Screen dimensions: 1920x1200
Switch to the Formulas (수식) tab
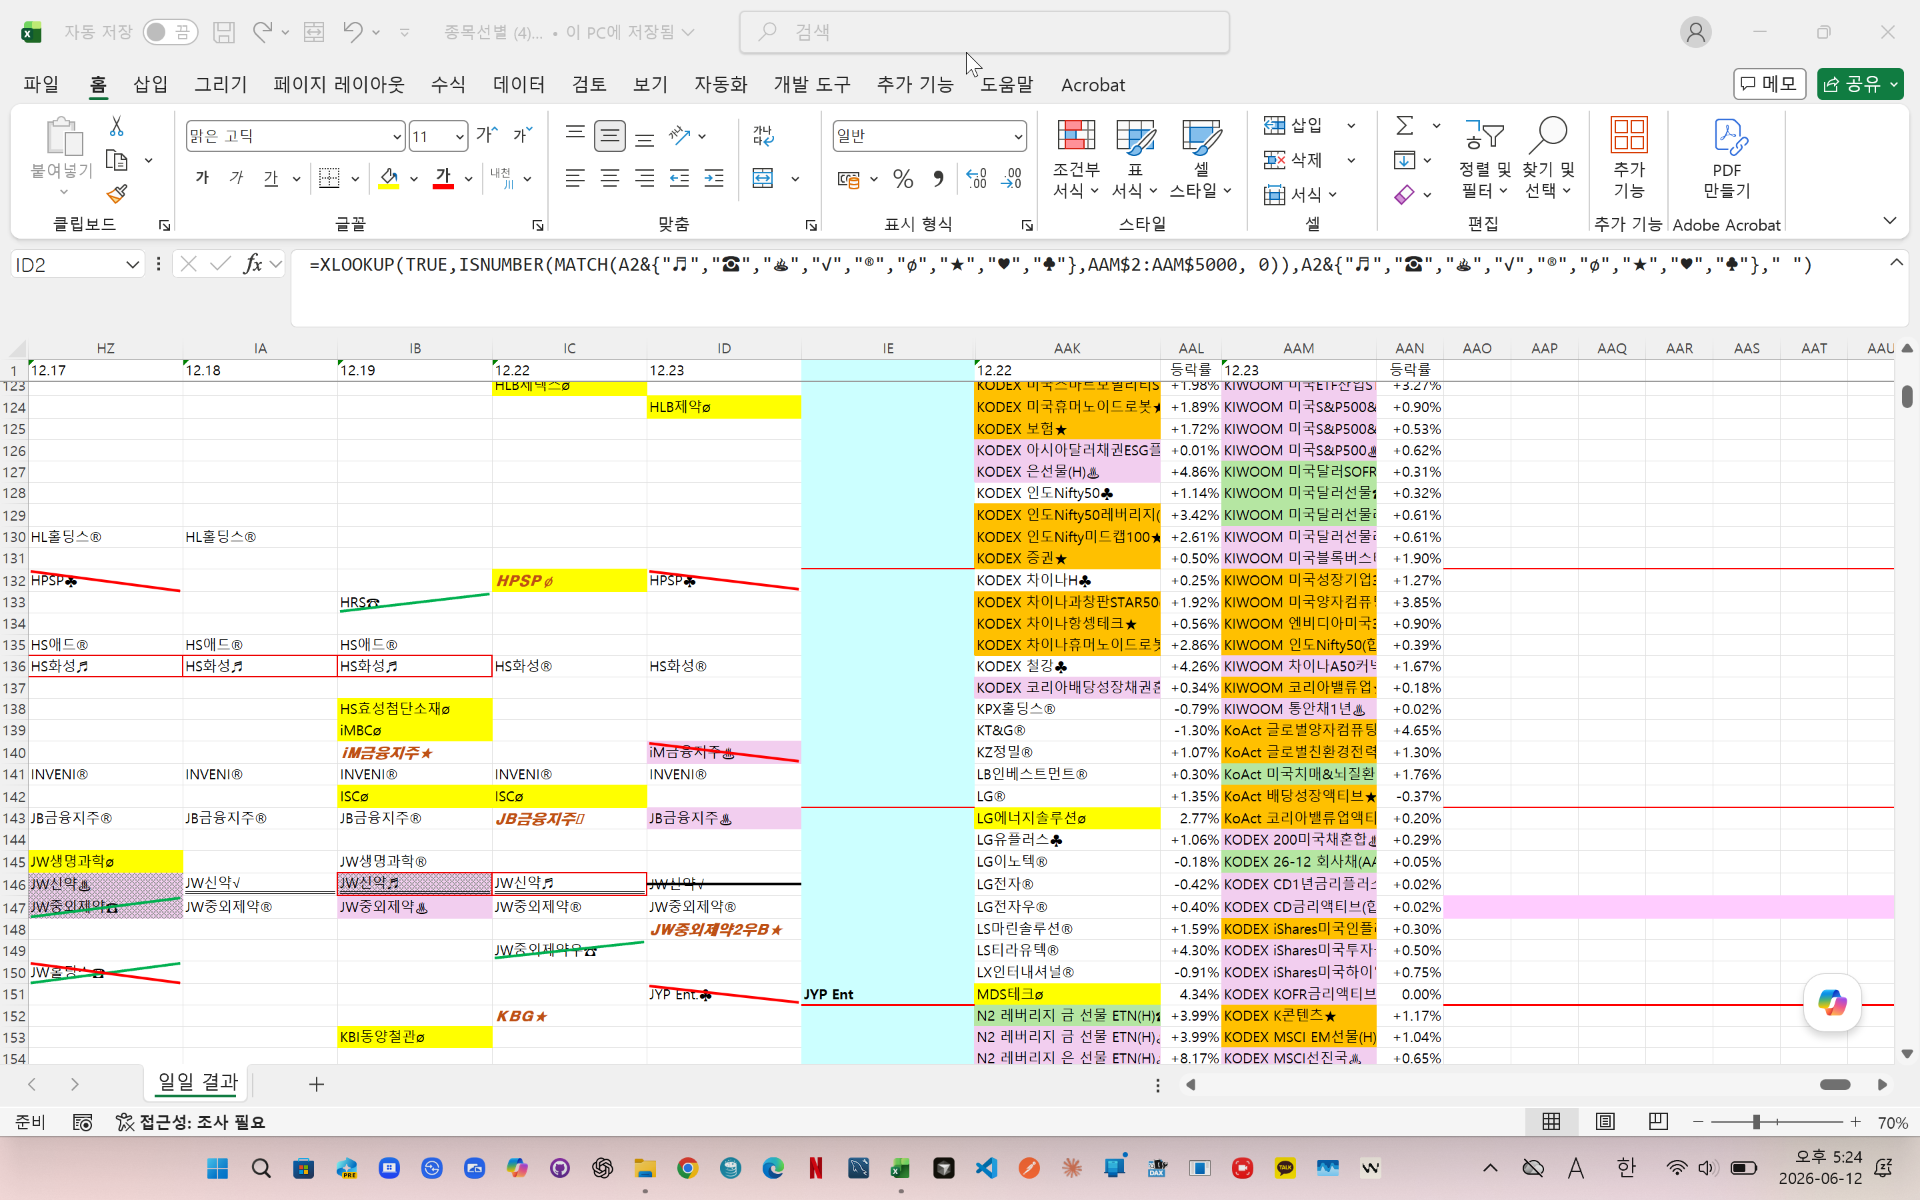(x=448, y=85)
